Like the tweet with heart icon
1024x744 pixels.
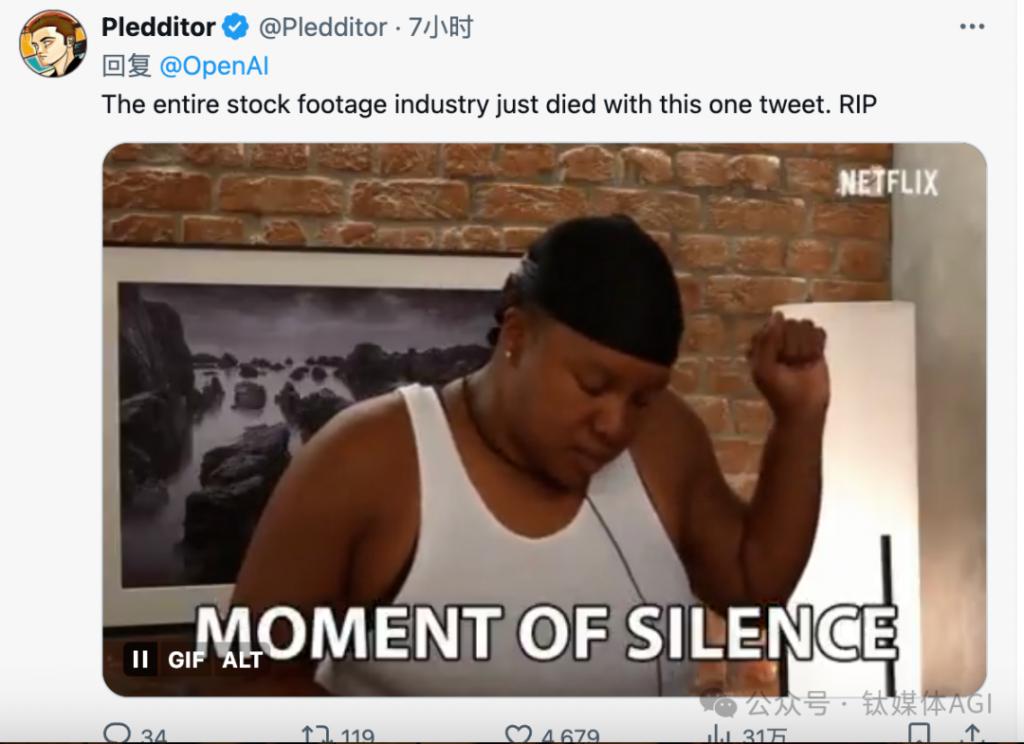[519, 734]
